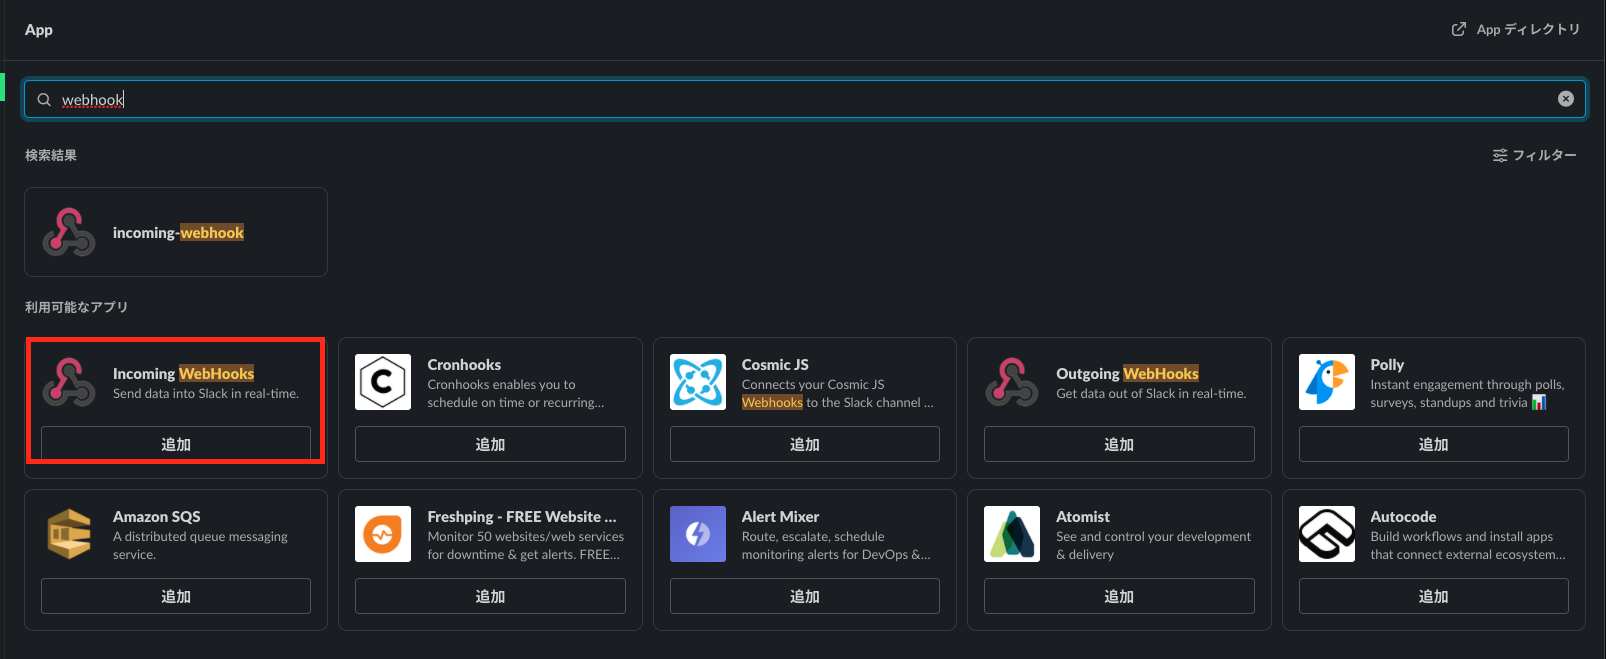The height and width of the screenshot is (659, 1606).
Task: Open the Alert Mixer title
Action: coord(780,516)
